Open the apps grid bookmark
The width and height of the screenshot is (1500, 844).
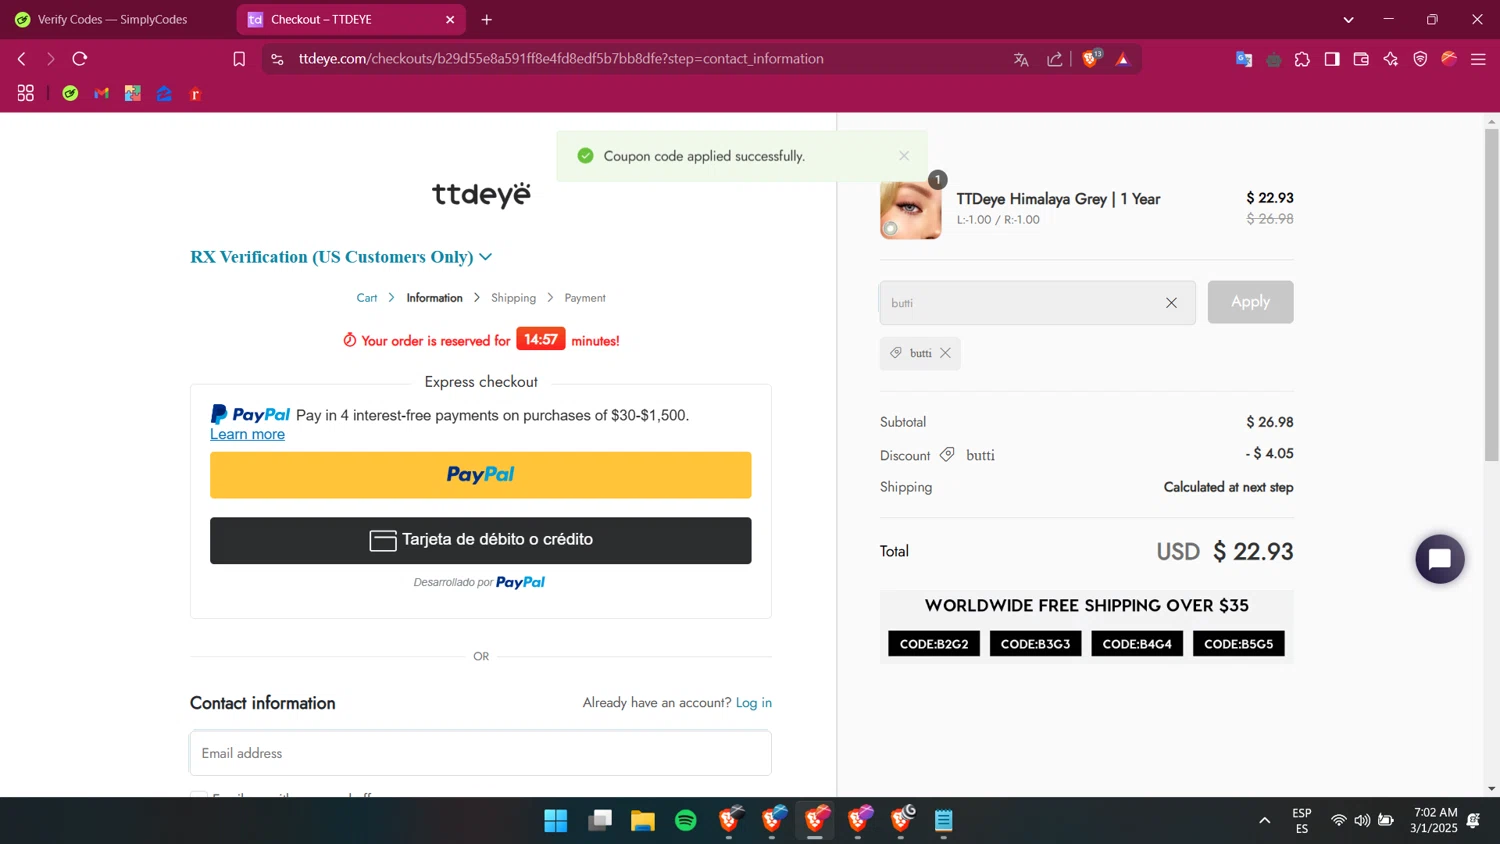[26, 93]
